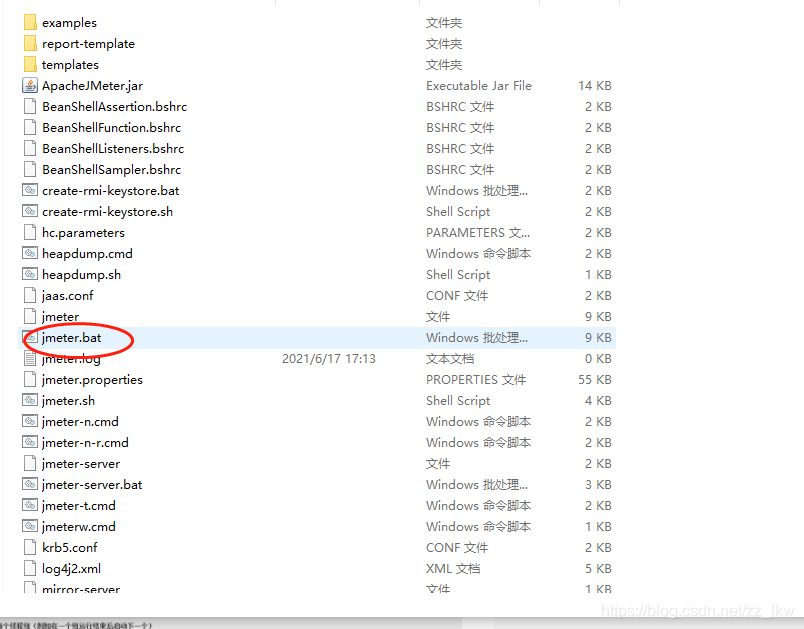Select create-rmi-keystore.sh file name
Screen dimensions: 804x629
(107, 212)
